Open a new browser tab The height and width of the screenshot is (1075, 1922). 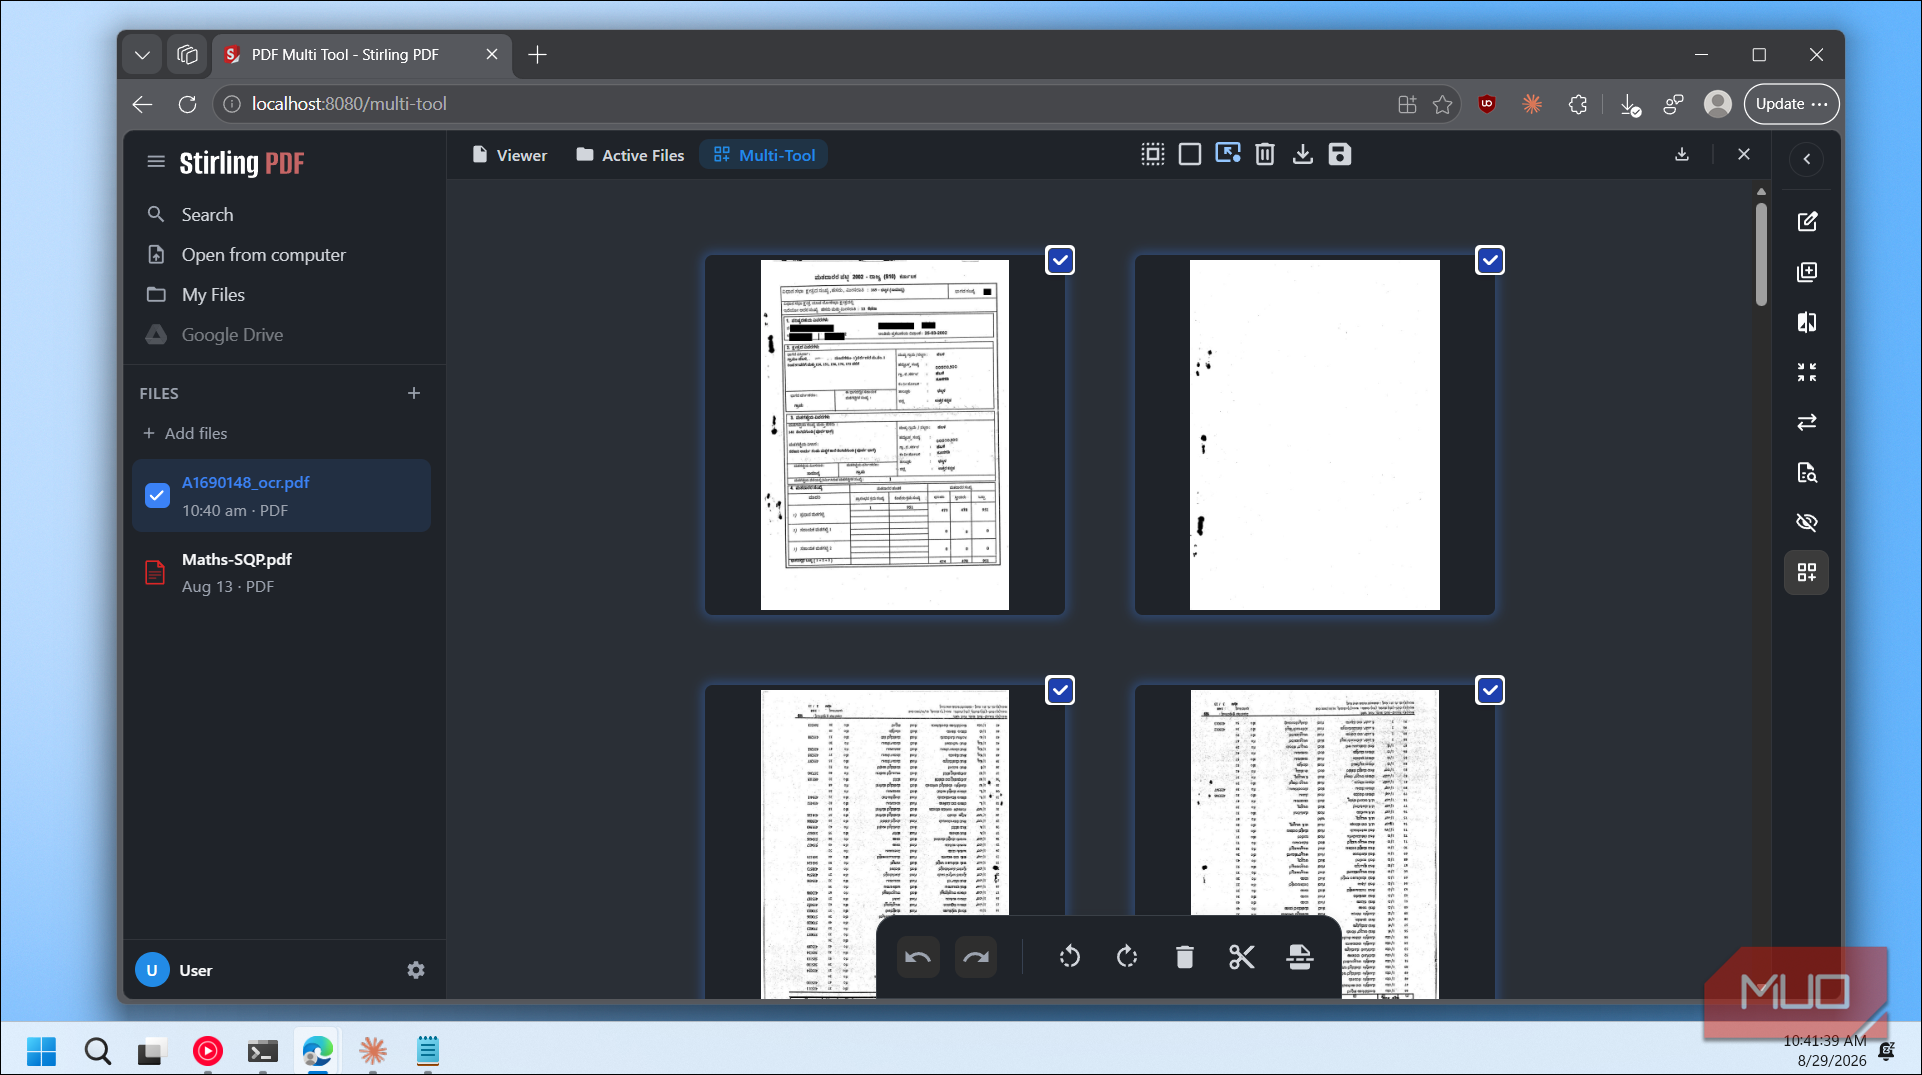pos(537,55)
